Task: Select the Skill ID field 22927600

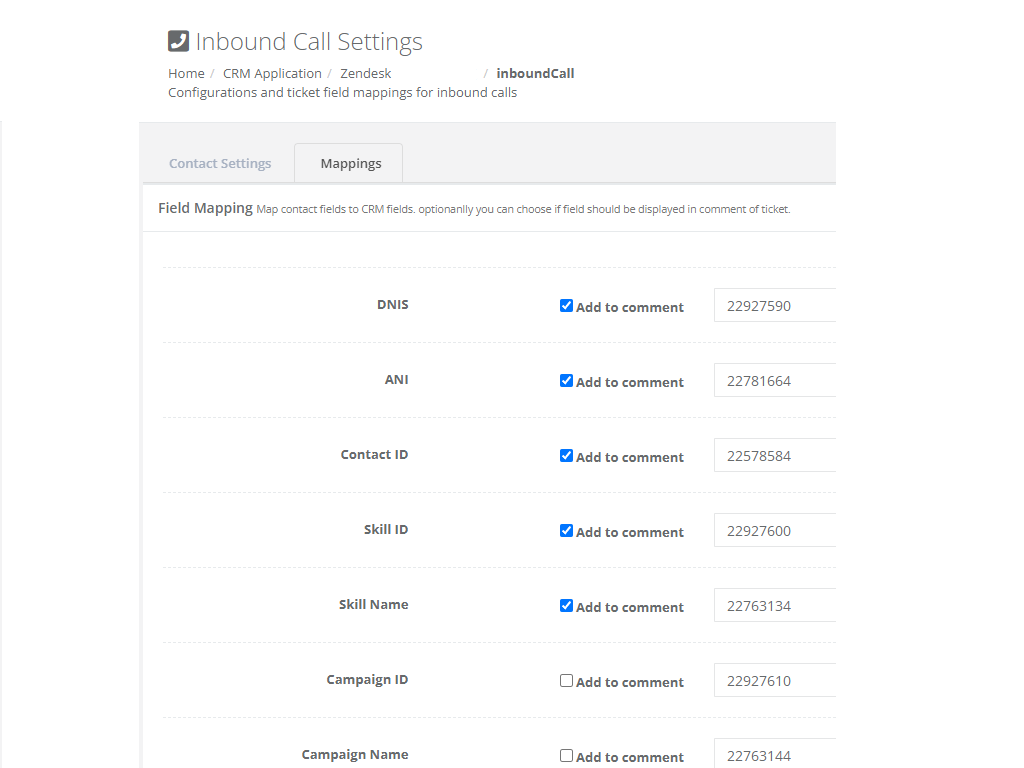Action: [774, 531]
